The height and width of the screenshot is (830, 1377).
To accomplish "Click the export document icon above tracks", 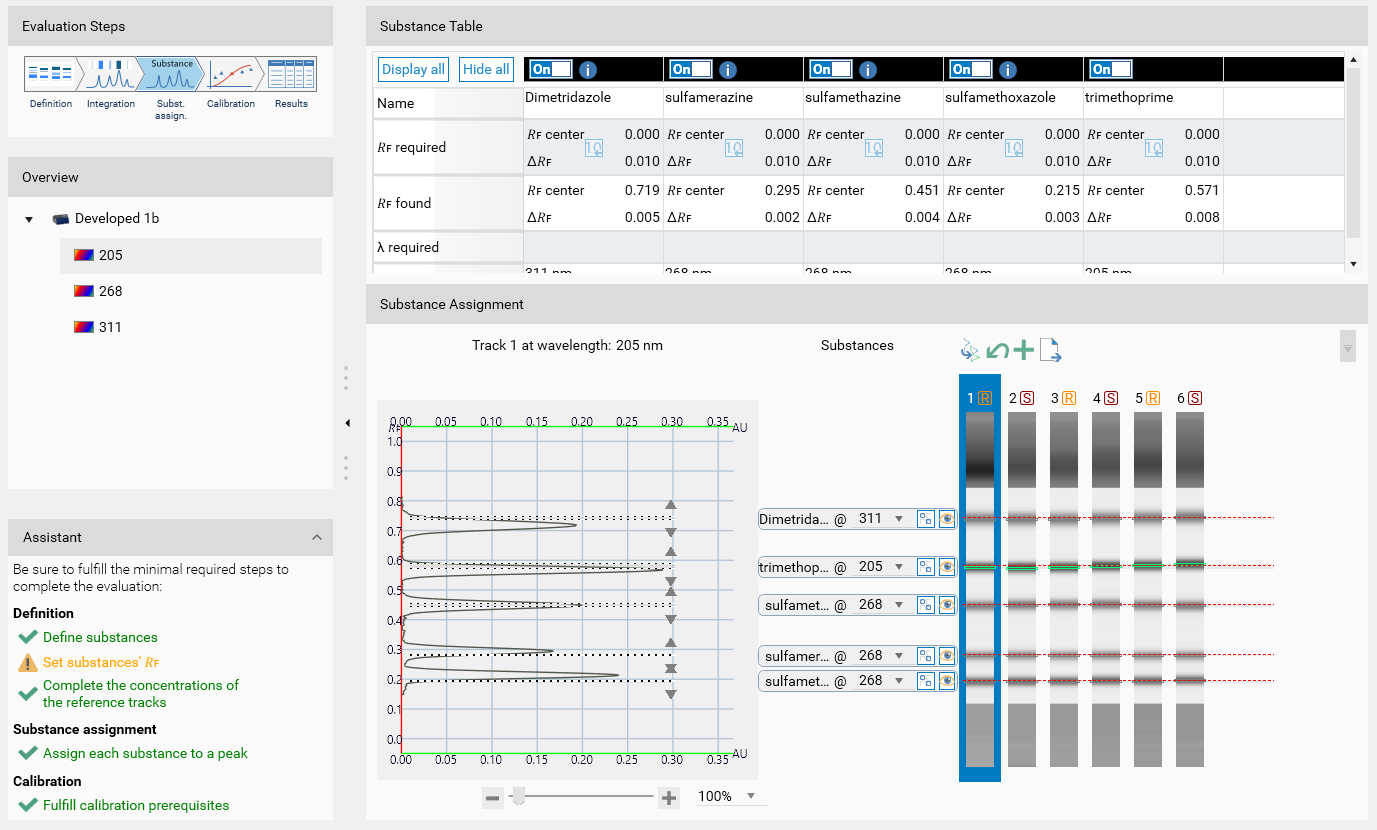I will 1050,350.
